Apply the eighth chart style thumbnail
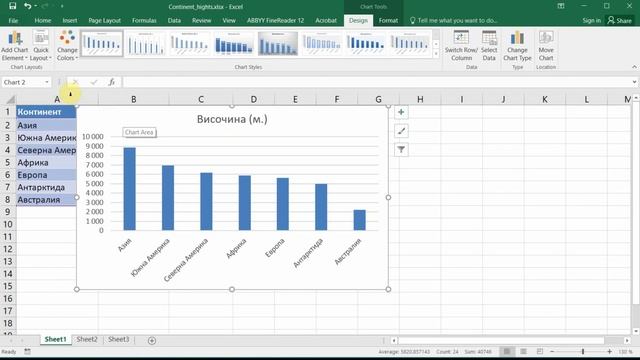This screenshot has height=360, width=640. point(410,44)
